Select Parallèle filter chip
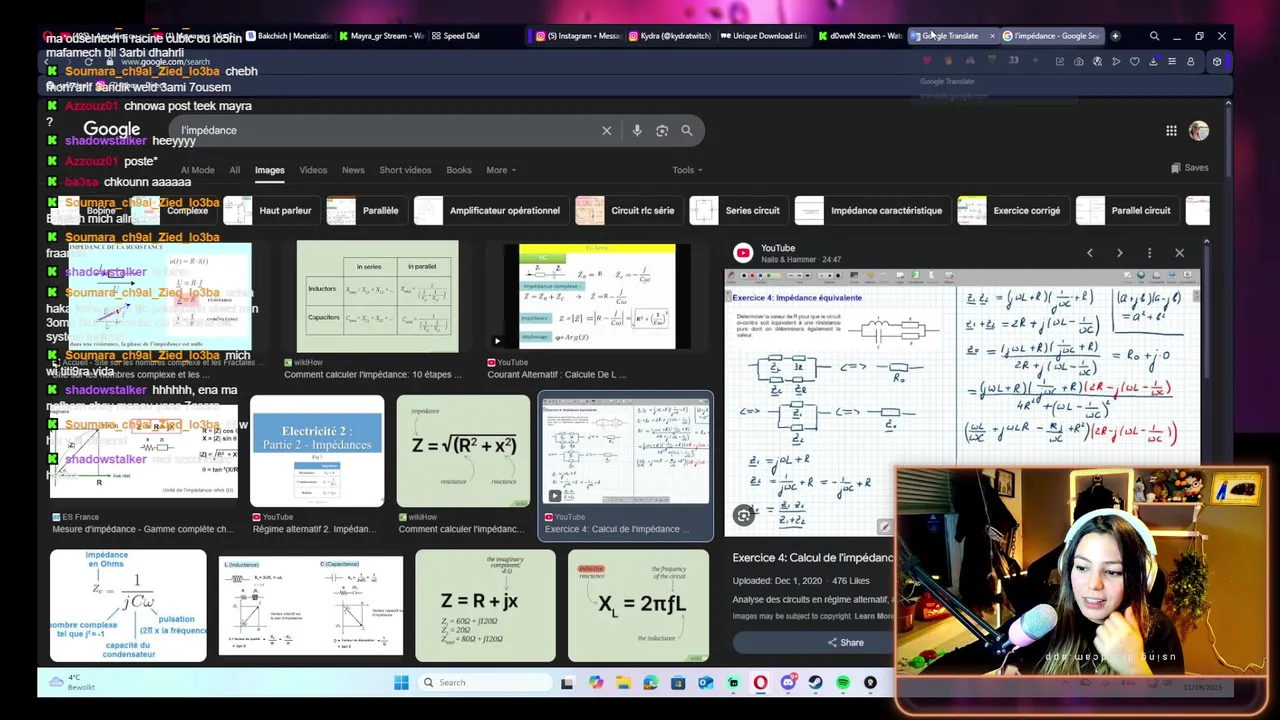This screenshot has height=720, width=1280. 364,211
